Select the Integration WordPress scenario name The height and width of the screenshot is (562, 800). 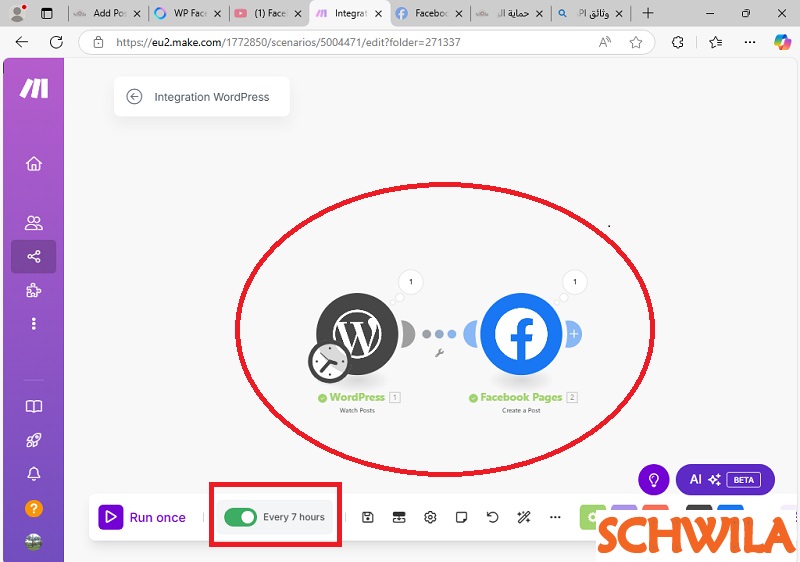[x=212, y=97]
